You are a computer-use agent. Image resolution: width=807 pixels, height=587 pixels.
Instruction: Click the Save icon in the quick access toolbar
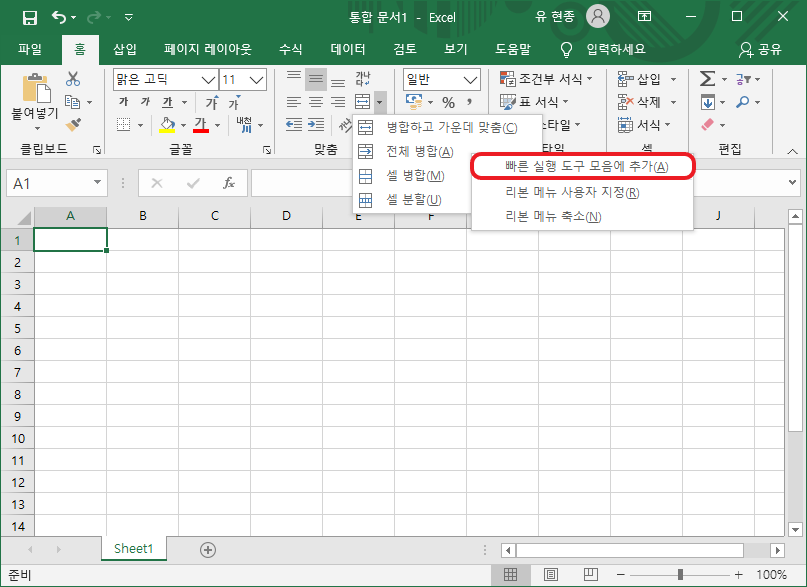(30, 17)
